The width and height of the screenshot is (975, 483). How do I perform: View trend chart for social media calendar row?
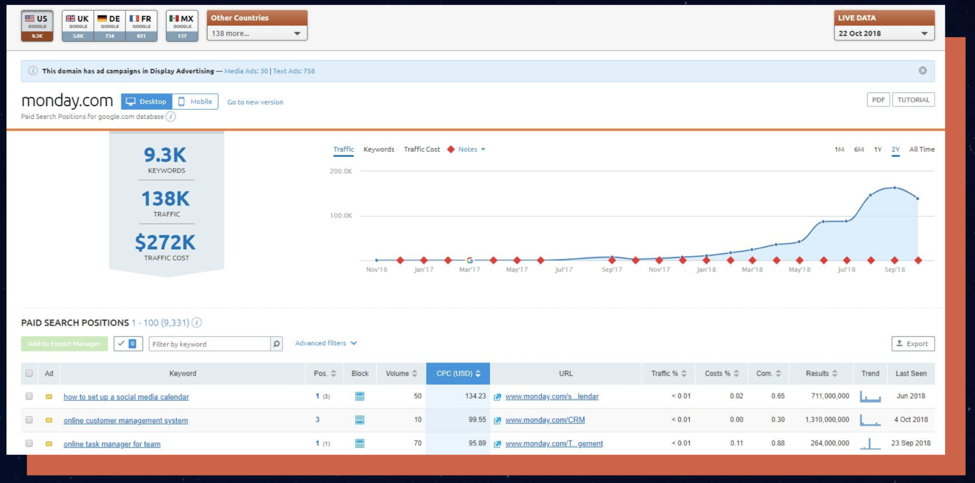click(x=871, y=397)
